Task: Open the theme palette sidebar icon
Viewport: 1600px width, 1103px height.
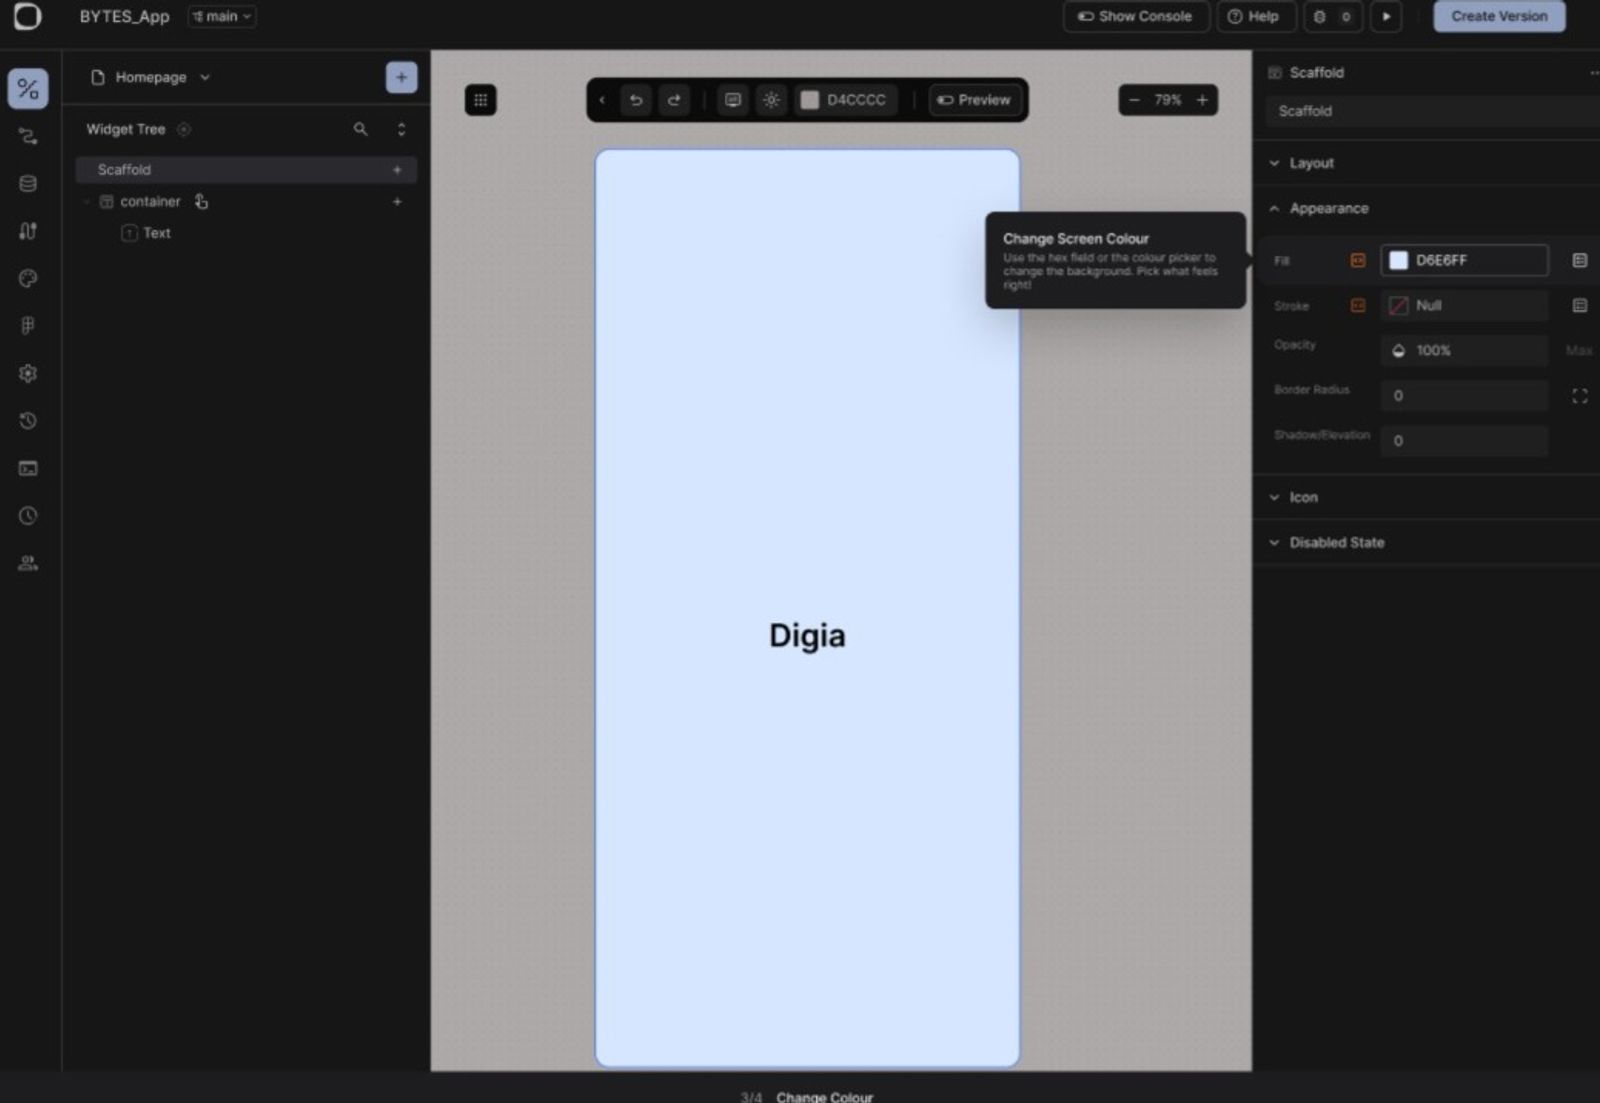Action: pos(28,279)
